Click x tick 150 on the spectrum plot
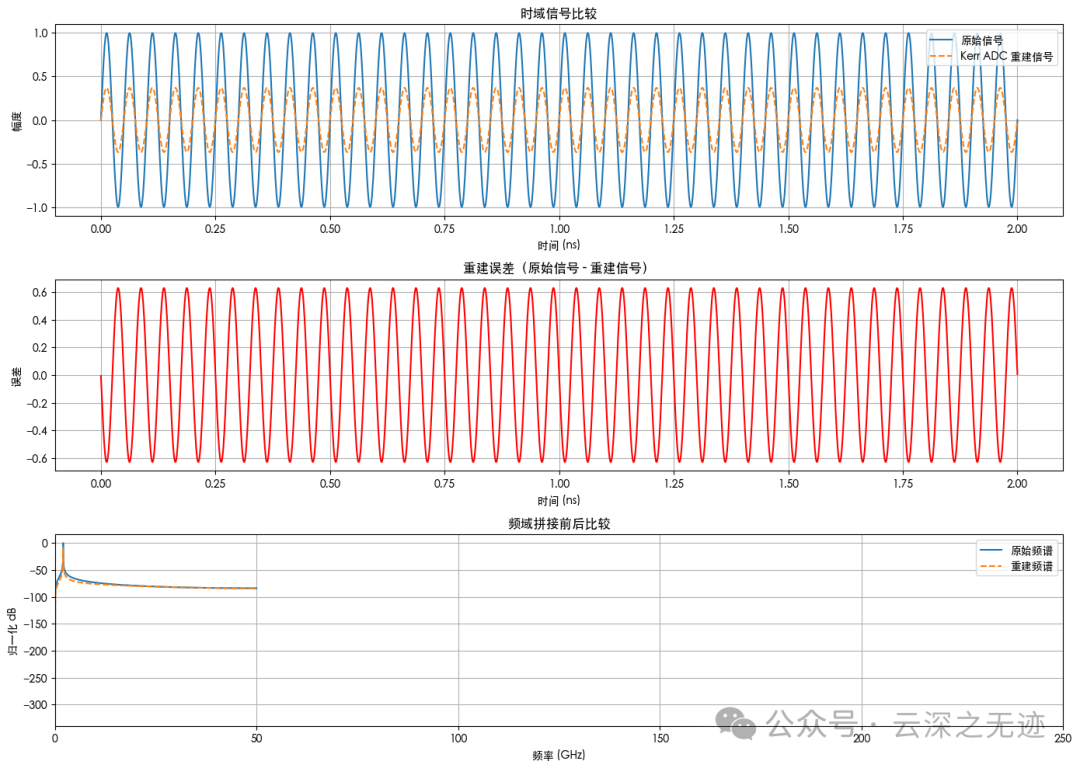Screen dimensions: 1080x768 point(660,738)
